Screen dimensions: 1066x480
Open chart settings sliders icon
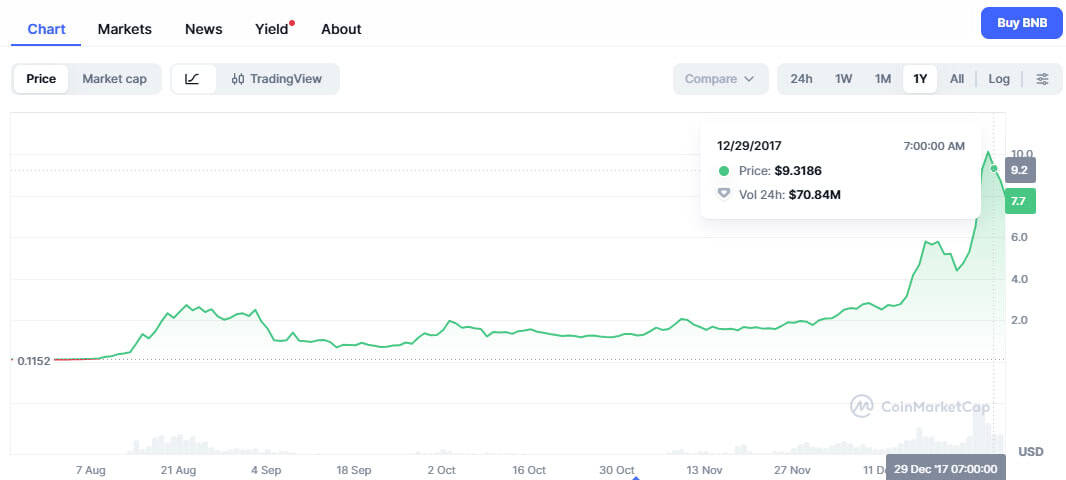point(1042,79)
